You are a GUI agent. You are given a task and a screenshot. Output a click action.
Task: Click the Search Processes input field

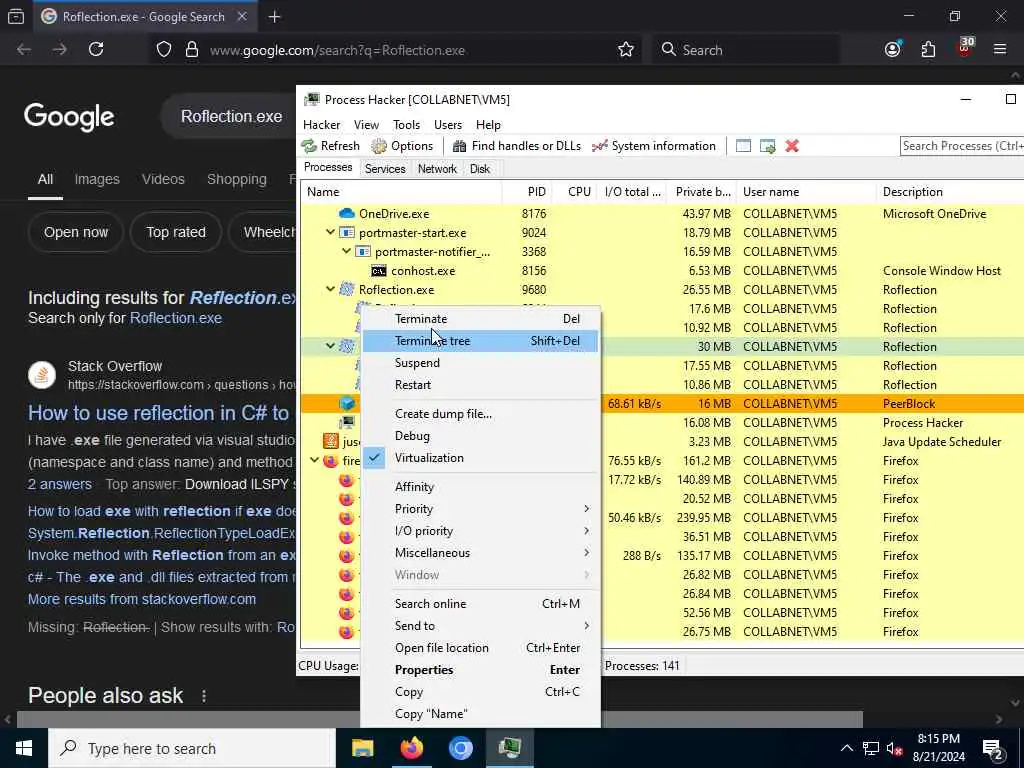[x=962, y=146]
